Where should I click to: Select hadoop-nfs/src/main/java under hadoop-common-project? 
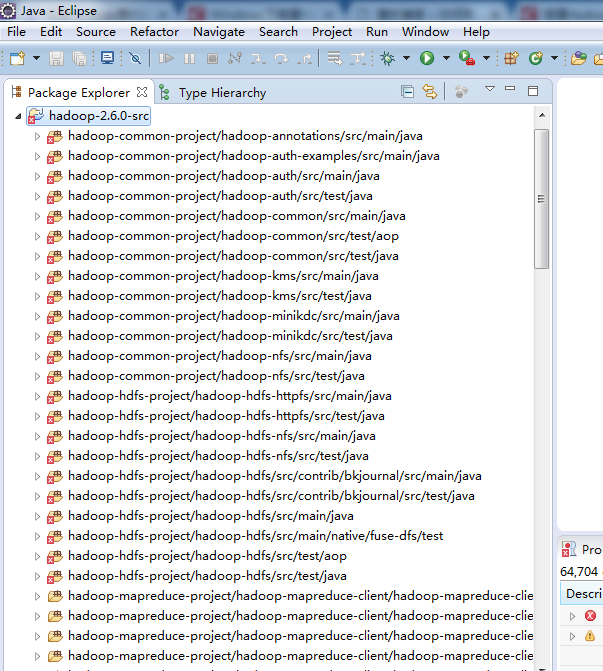[x=220, y=356]
